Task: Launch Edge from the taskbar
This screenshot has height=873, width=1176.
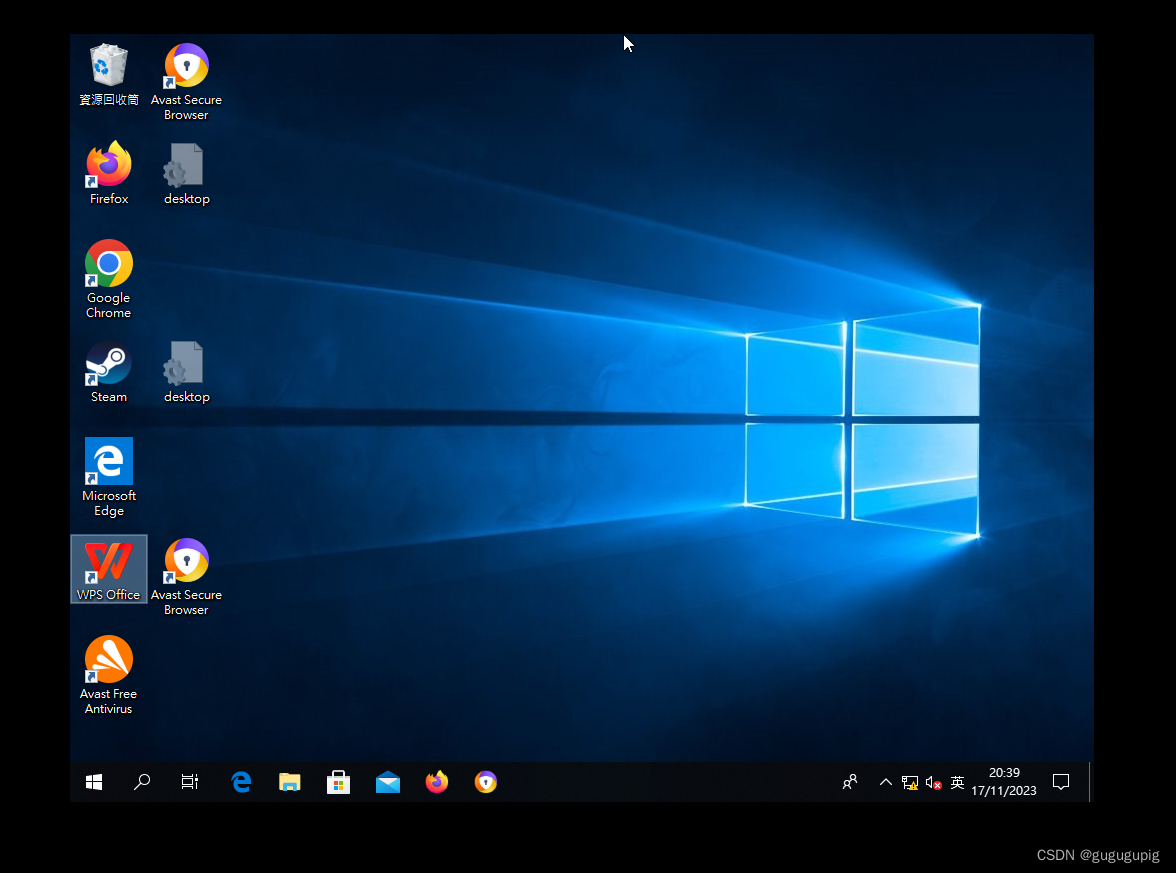Action: (x=241, y=782)
